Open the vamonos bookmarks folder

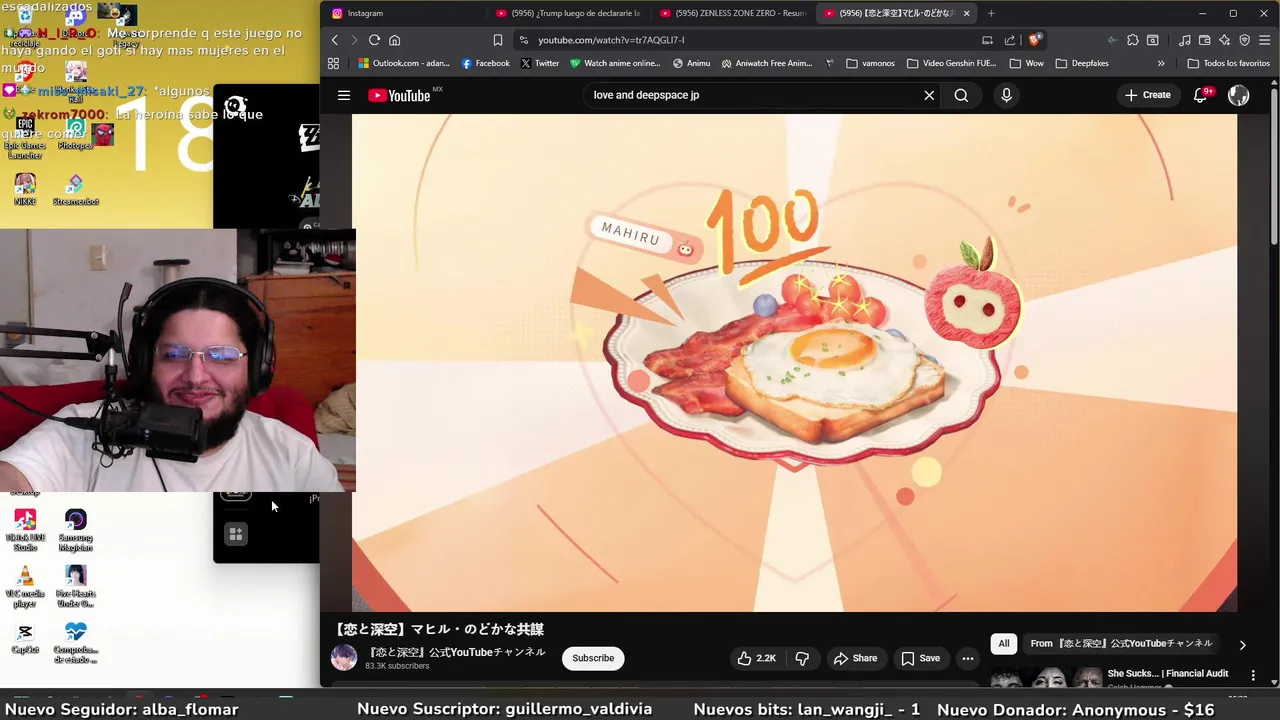870,63
